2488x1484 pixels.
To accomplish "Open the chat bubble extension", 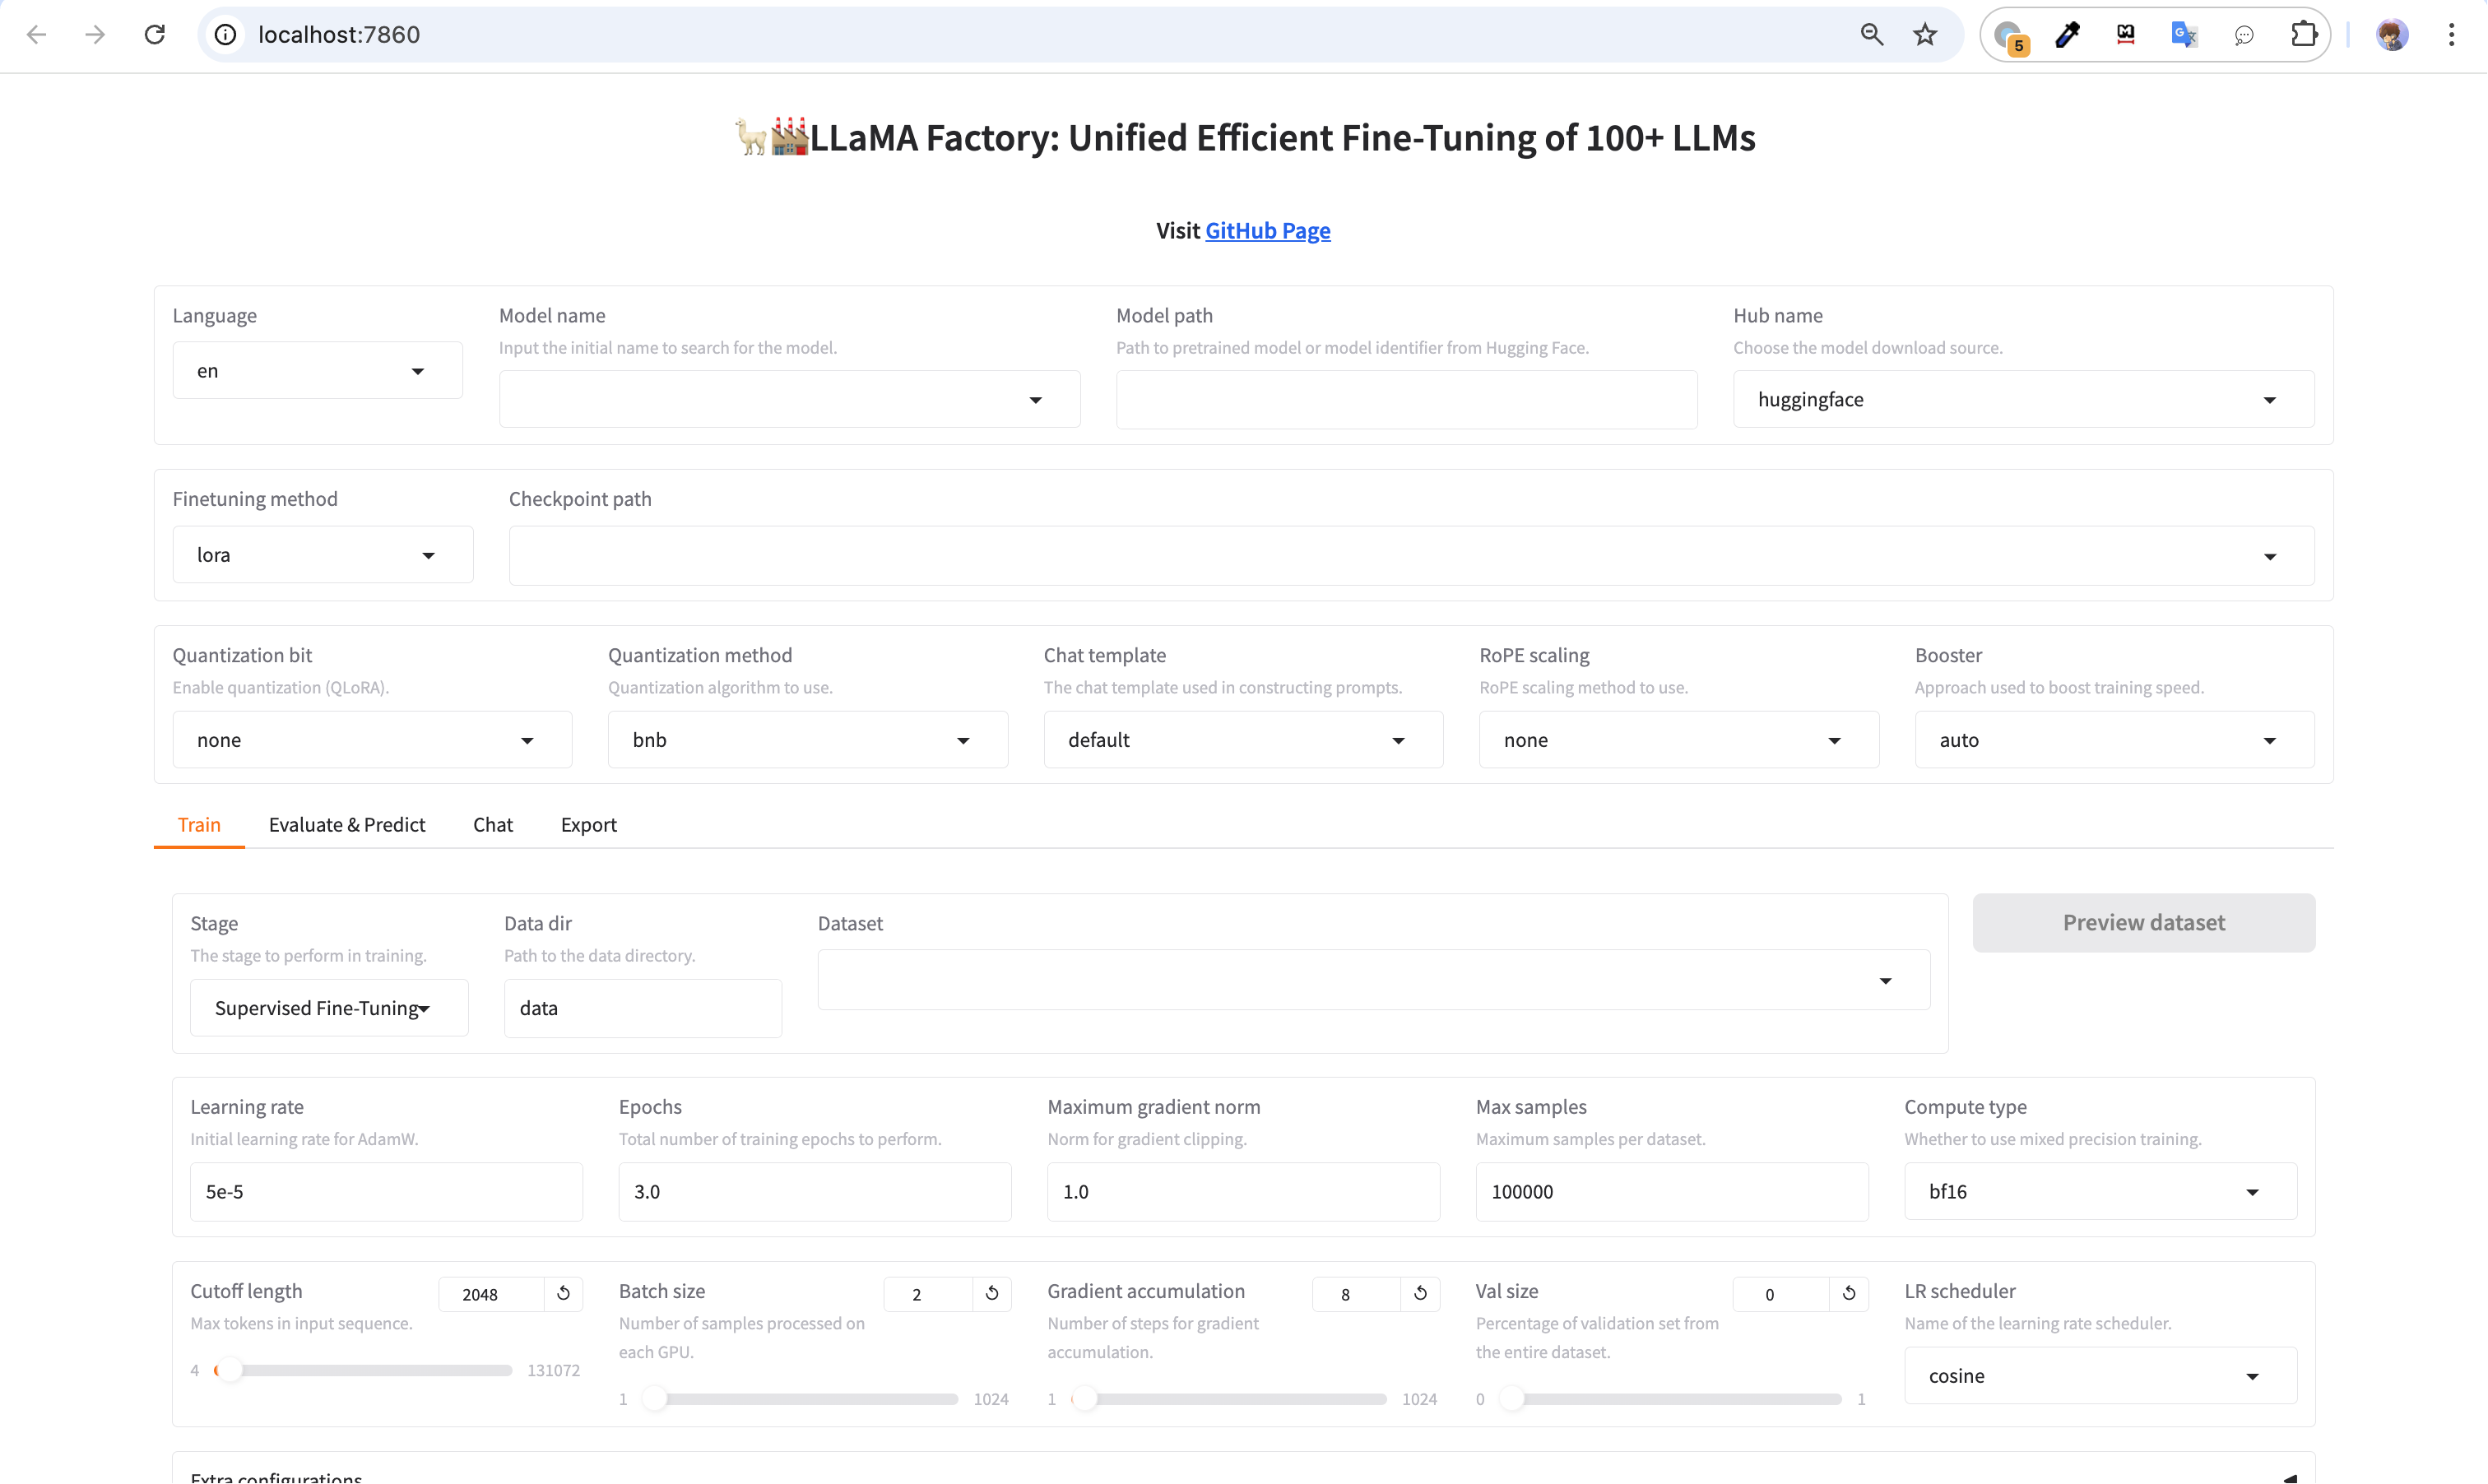I will (2244, 35).
